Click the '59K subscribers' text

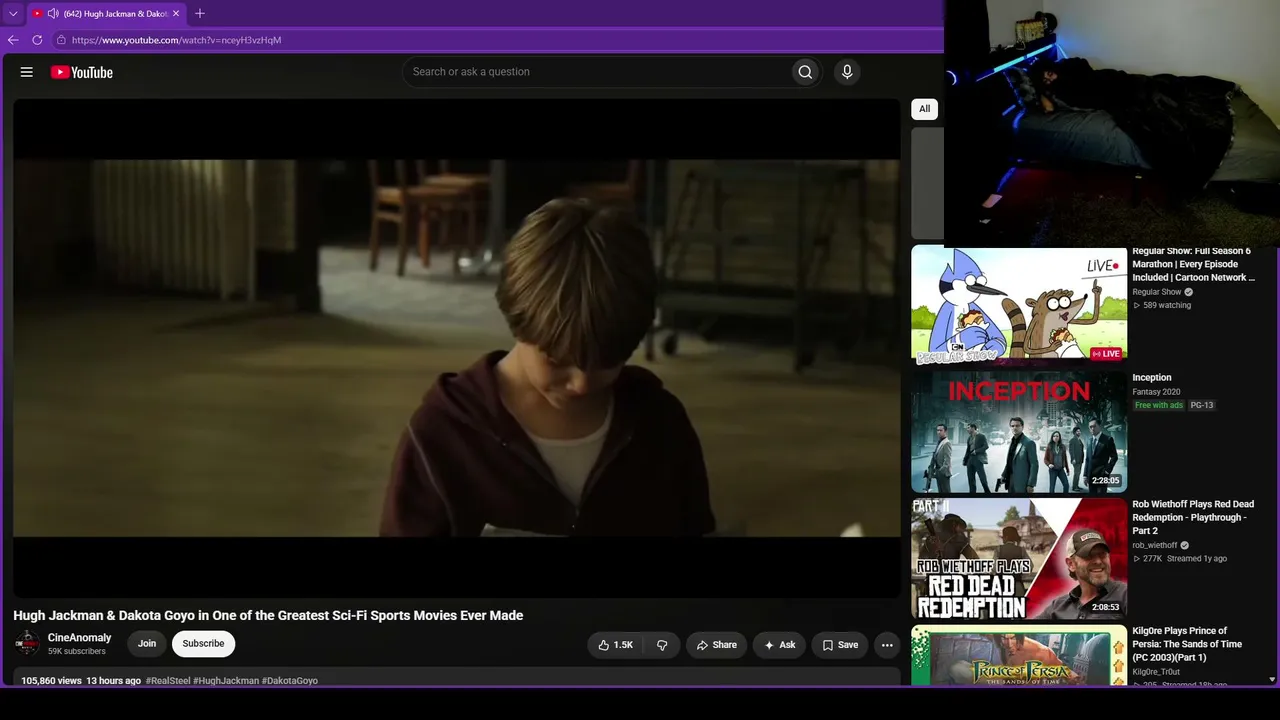tap(77, 652)
